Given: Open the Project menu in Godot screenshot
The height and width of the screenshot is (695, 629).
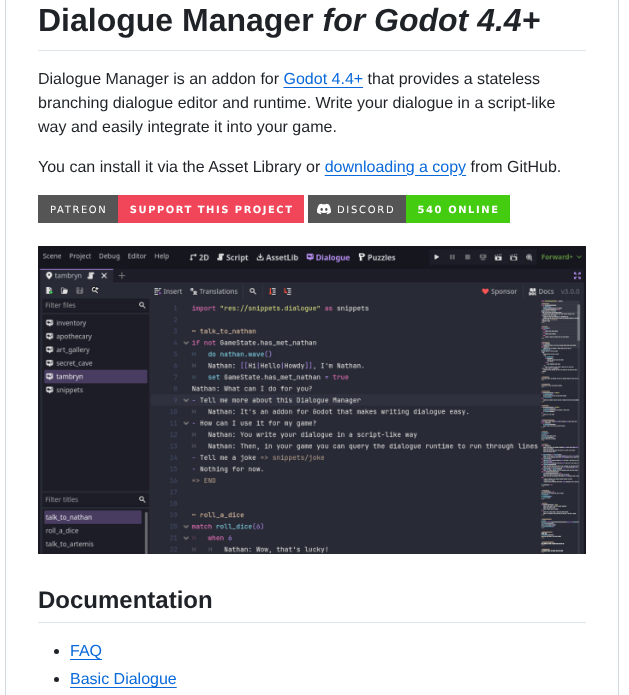Looking at the screenshot, I should coord(80,256).
